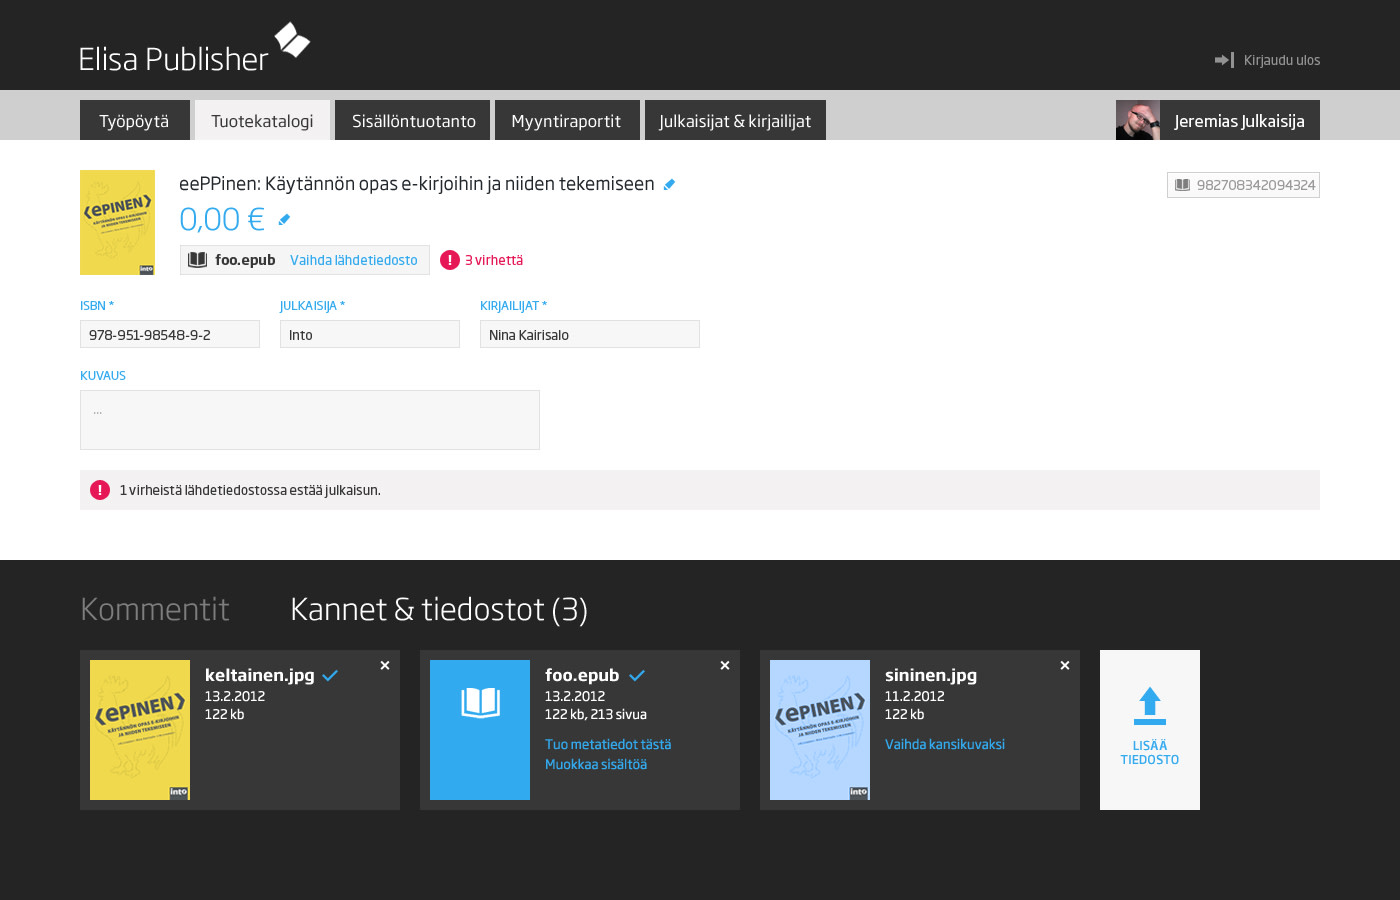The width and height of the screenshot is (1400, 900).
Task: Click the 982708342094324 identifier badge
Action: [1243, 185]
